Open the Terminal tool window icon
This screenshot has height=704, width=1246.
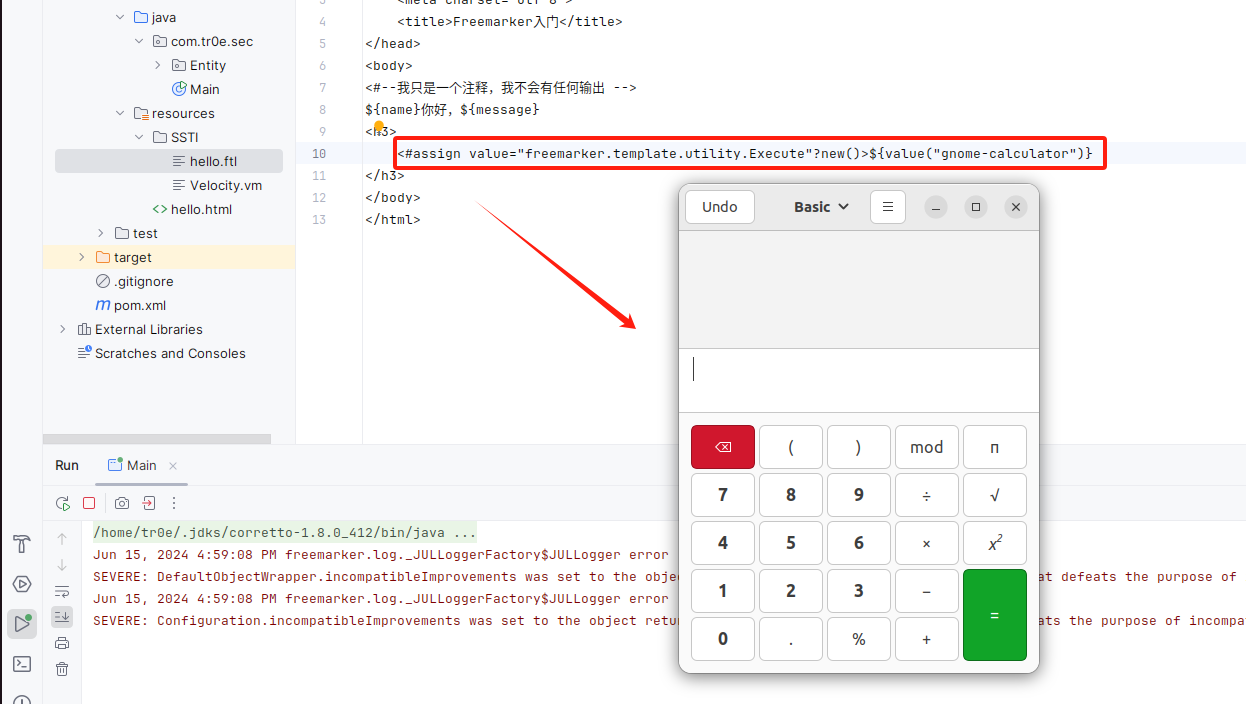[x=21, y=664]
